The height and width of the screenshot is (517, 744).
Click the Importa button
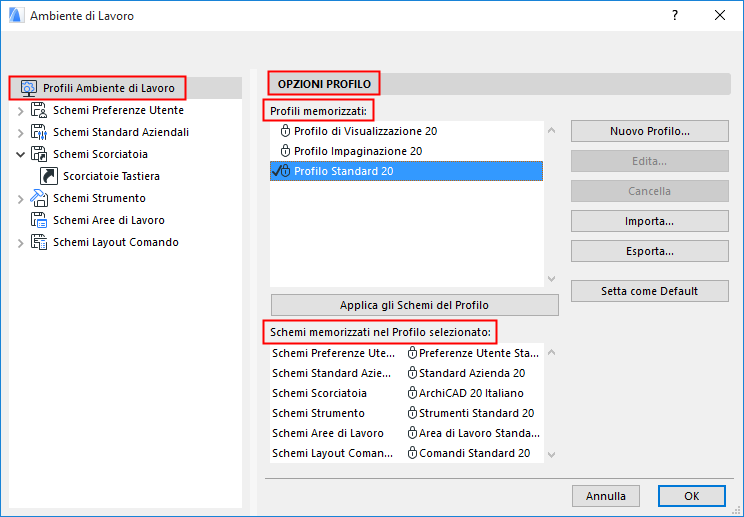tap(649, 221)
